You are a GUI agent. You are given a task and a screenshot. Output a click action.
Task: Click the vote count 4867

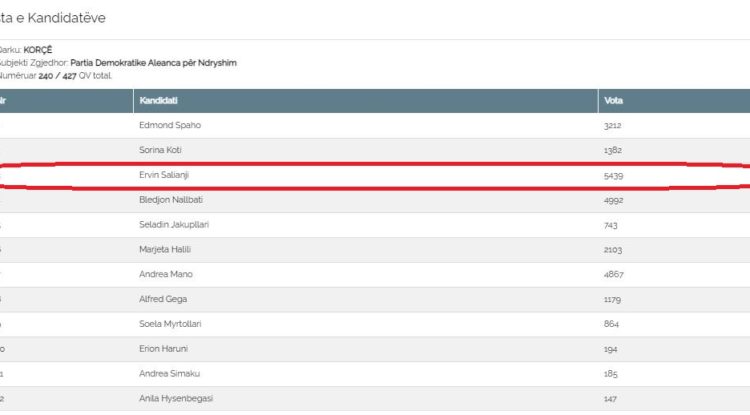coord(613,275)
